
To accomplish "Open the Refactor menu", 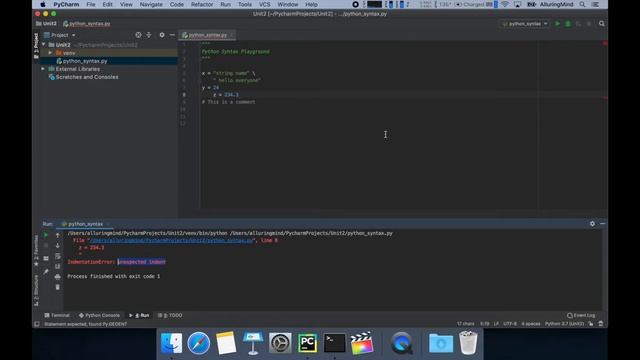I will click(202, 4).
